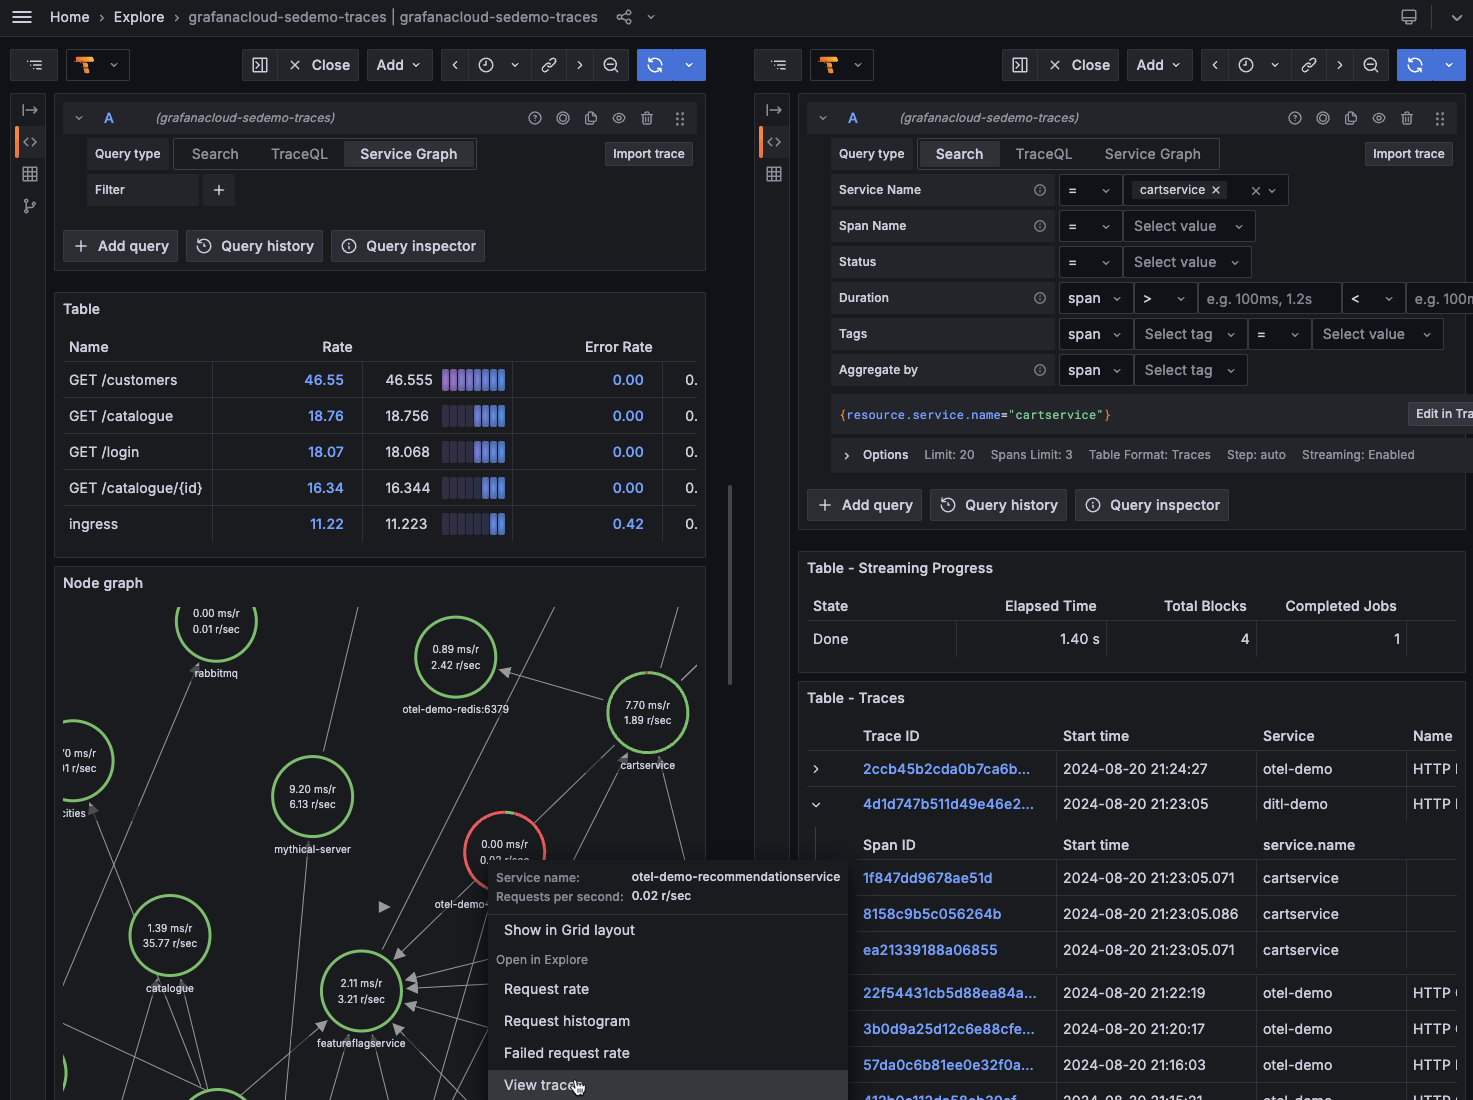The image size is (1473, 1100).
Task: Delete query A in the left pane
Action: (647, 118)
